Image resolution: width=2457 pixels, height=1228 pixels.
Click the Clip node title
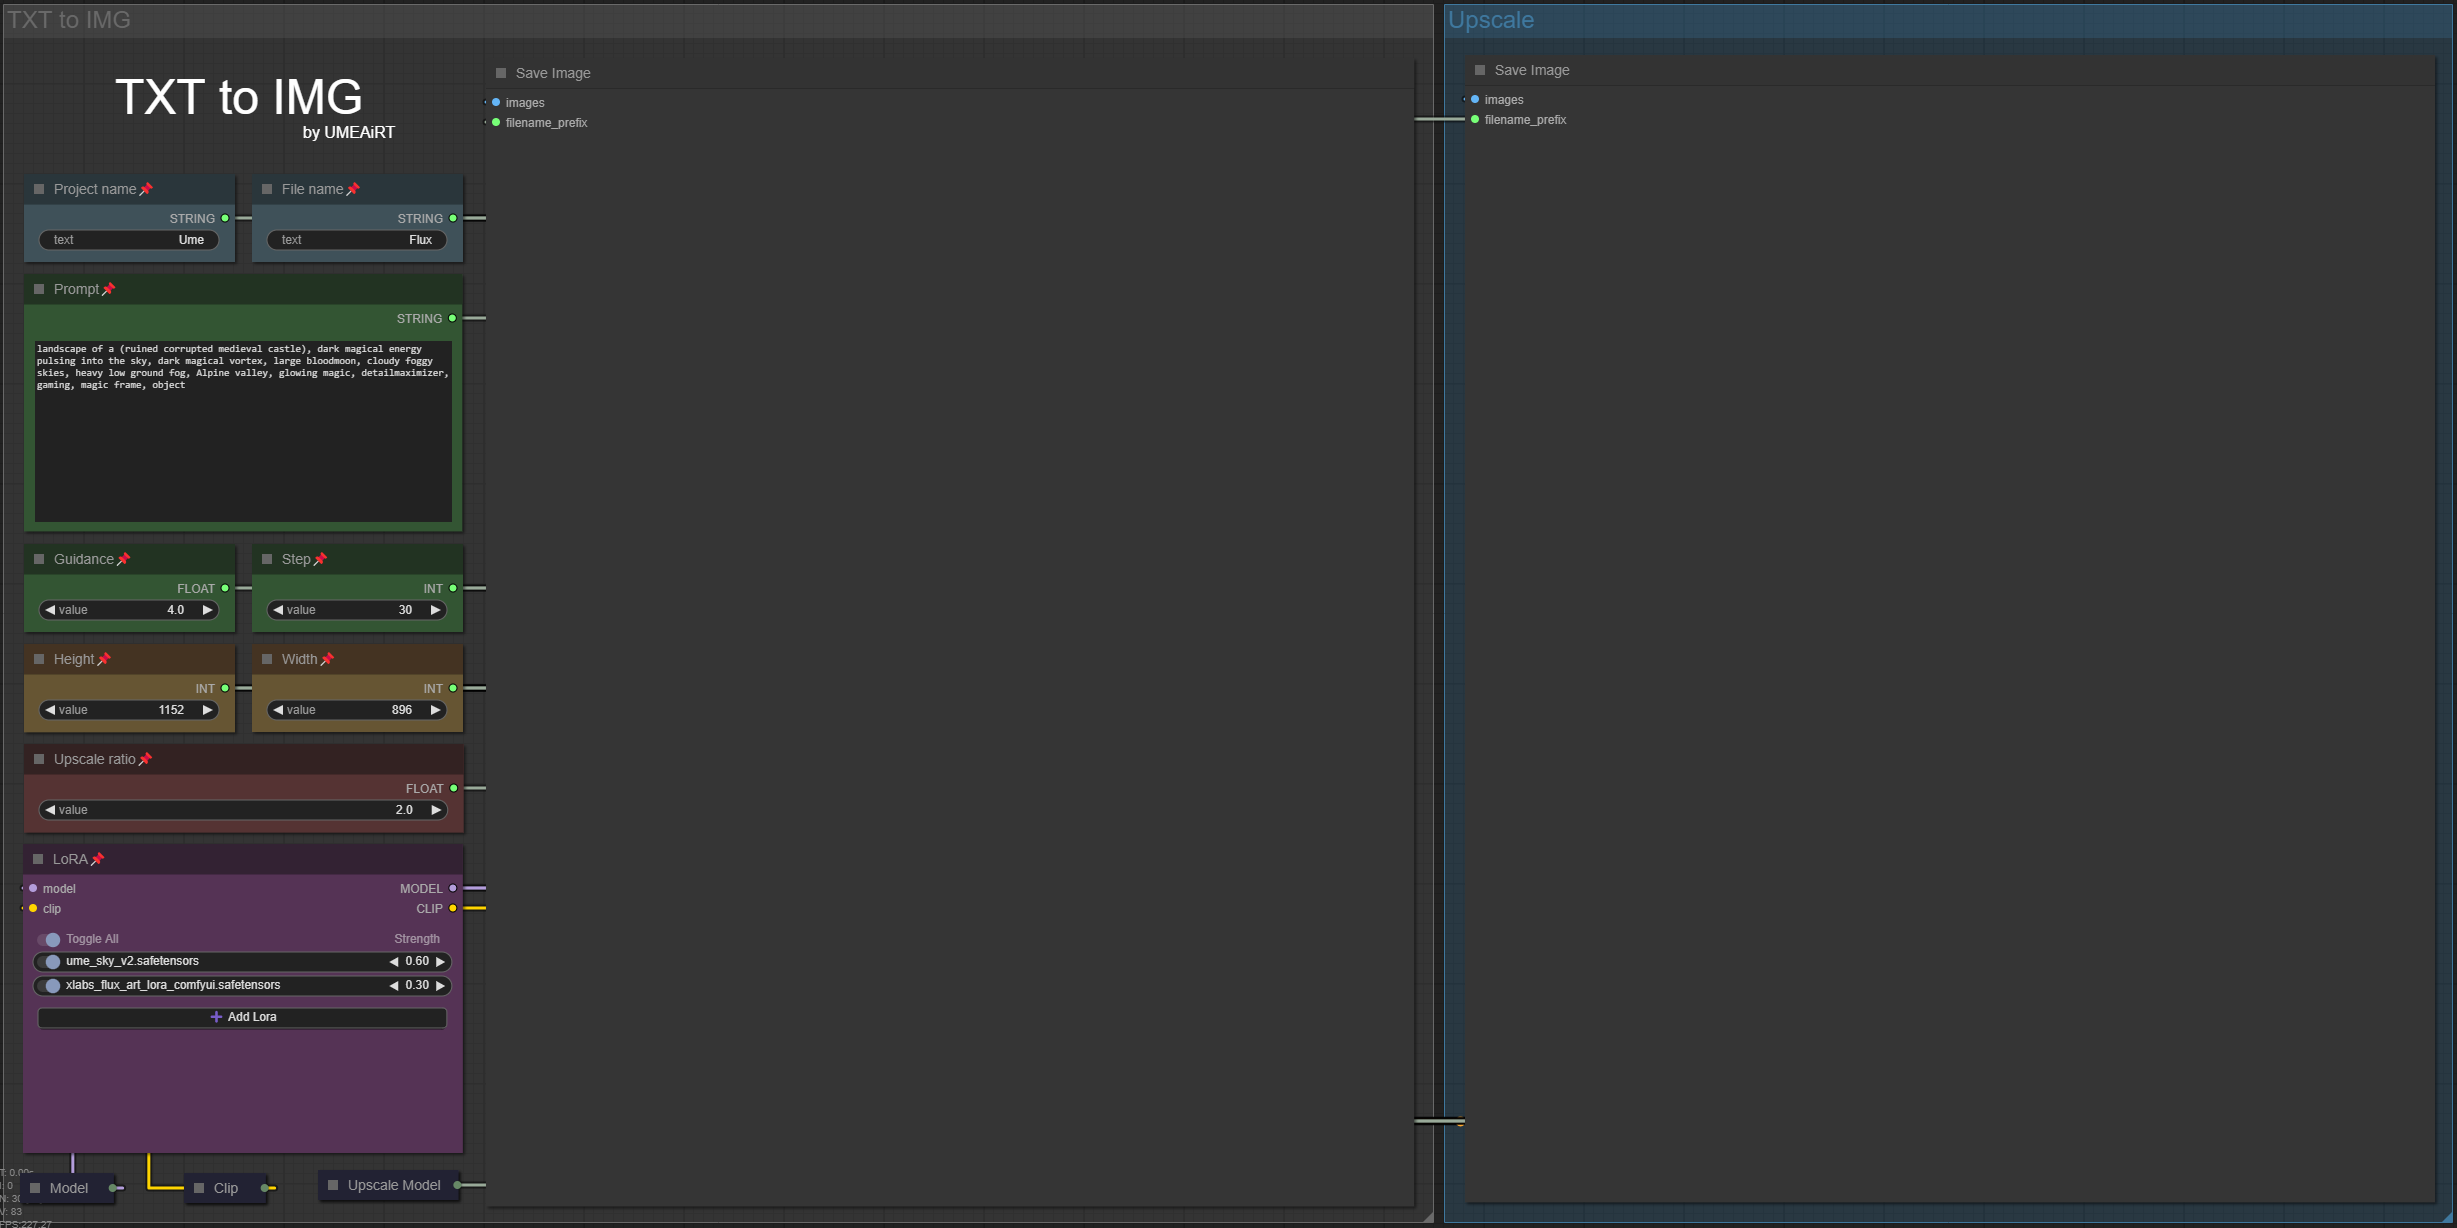point(226,1188)
